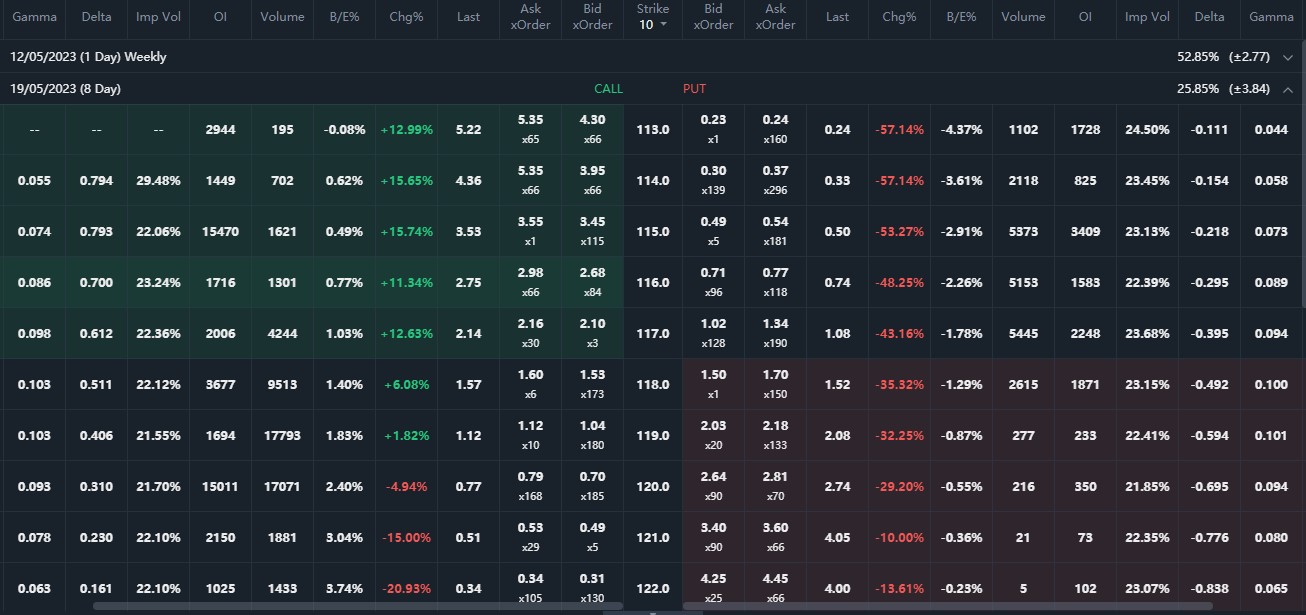Open the Strike count dropdown
This screenshot has width=1306, height=615.
[653, 24]
